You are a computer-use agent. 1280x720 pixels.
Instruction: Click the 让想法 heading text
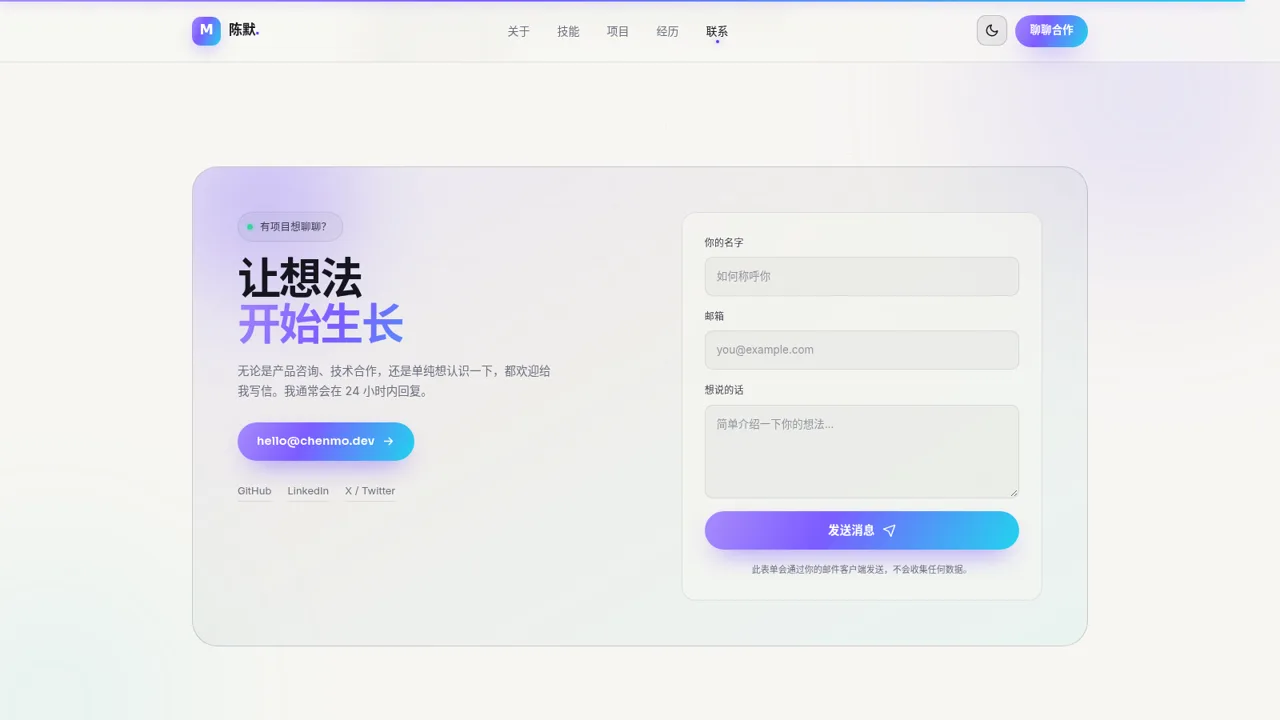click(300, 277)
